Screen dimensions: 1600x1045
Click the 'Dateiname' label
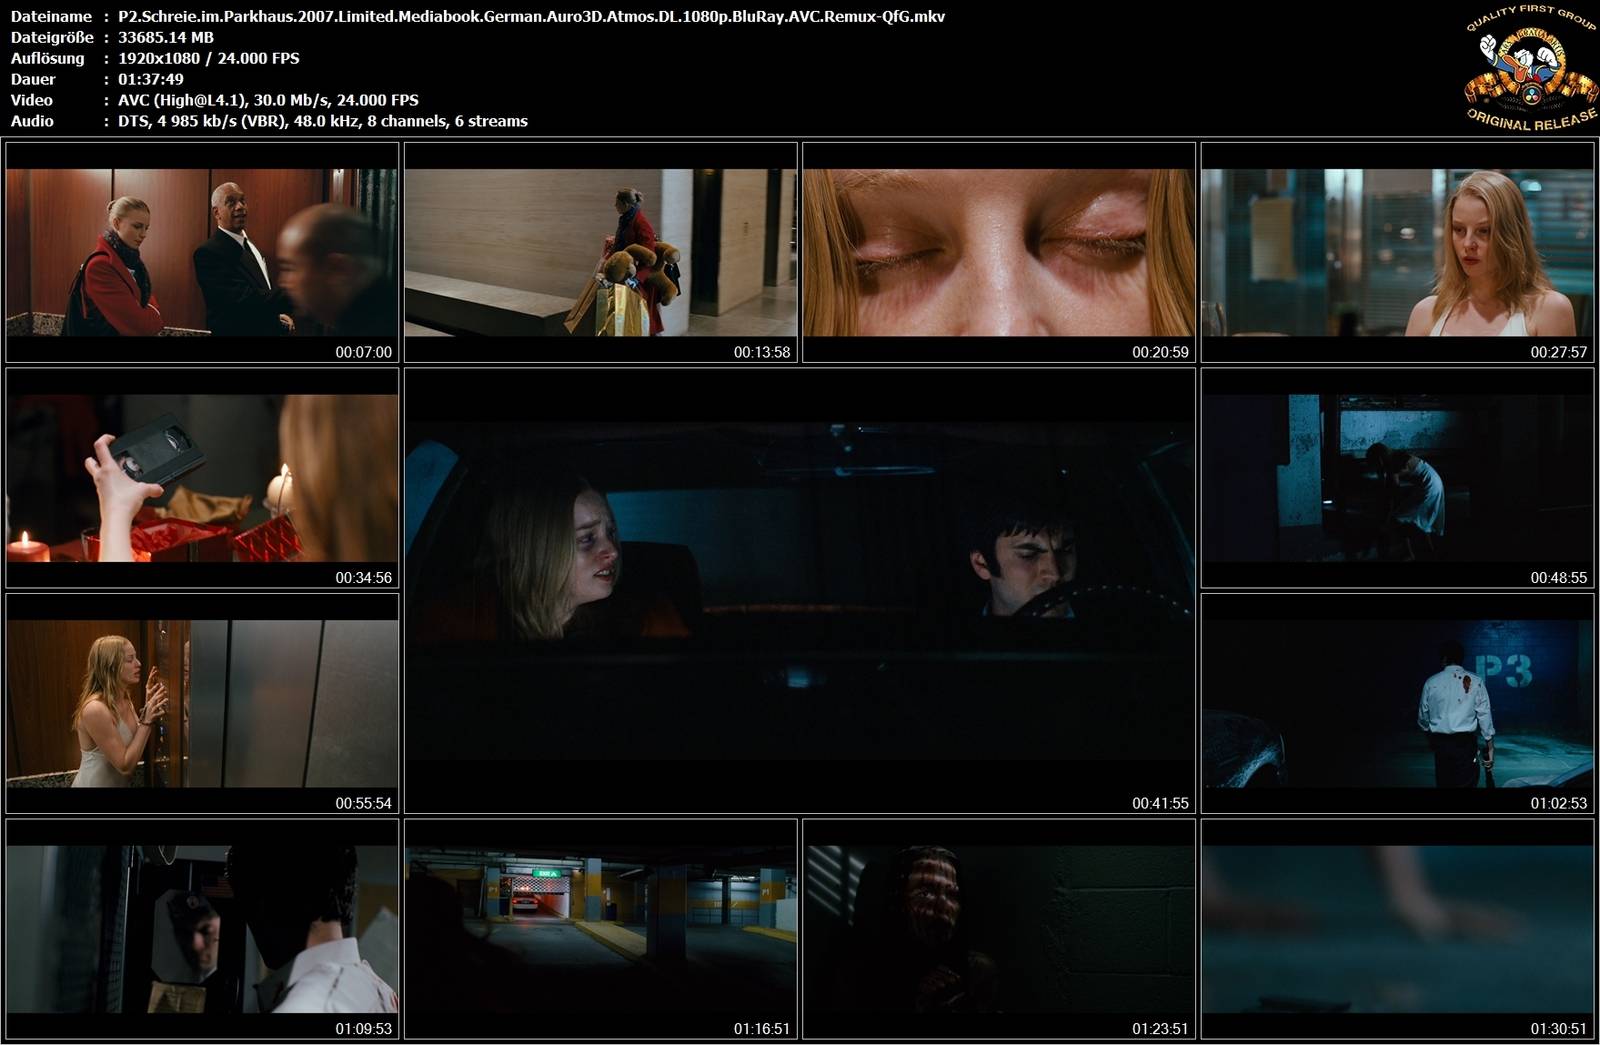tap(51, 16)
